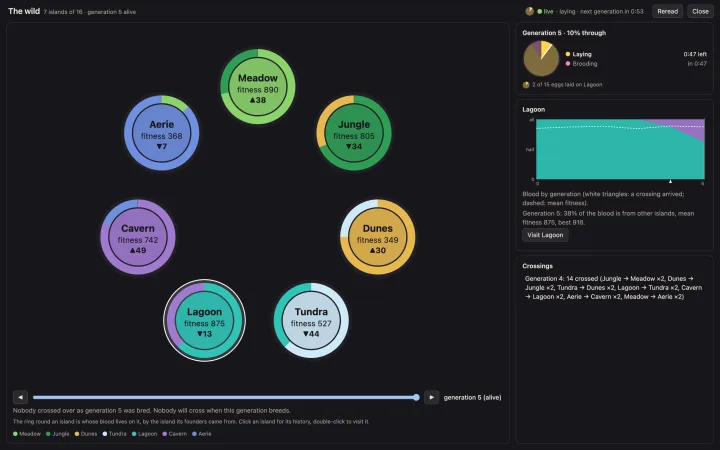Click the 'Lagoon' panel heading
Viewport: 720px width, 450px height.
534,109
